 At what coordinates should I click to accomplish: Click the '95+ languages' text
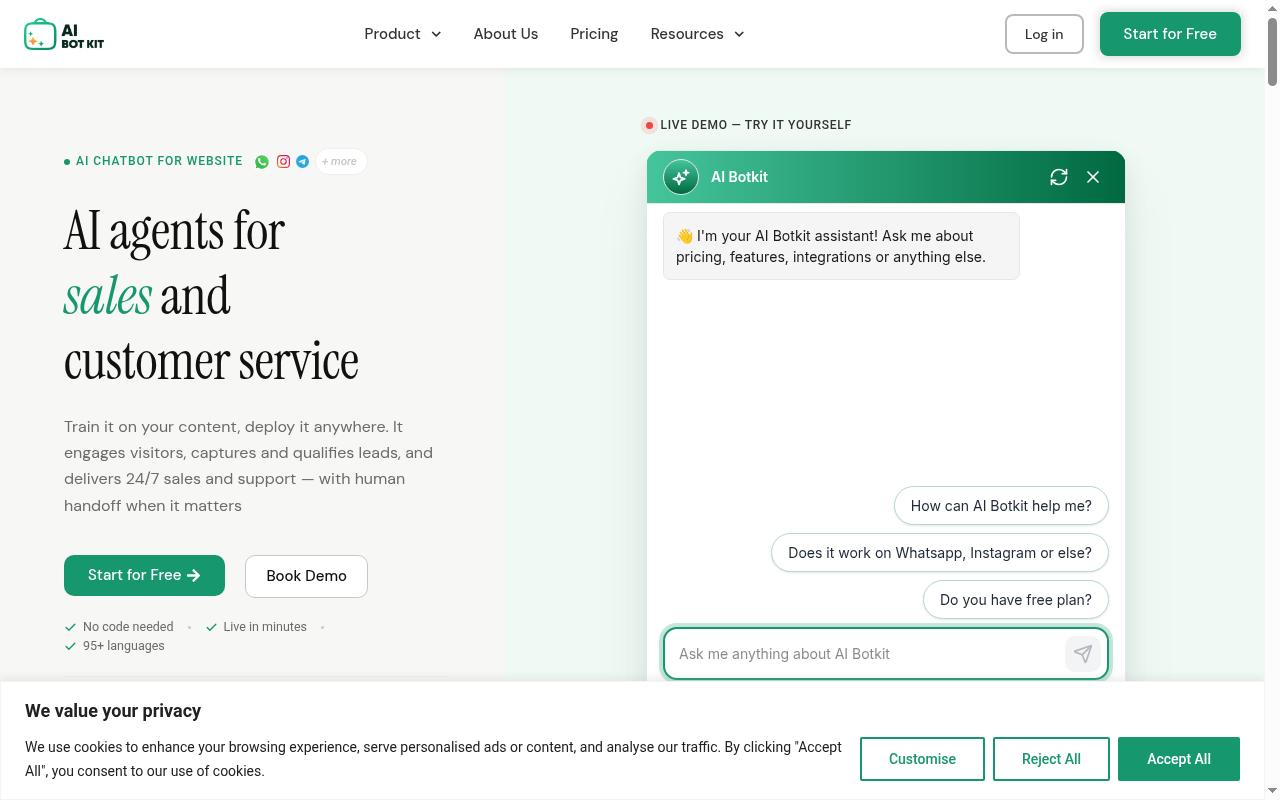pyautogui.click(x=124, y=646)
